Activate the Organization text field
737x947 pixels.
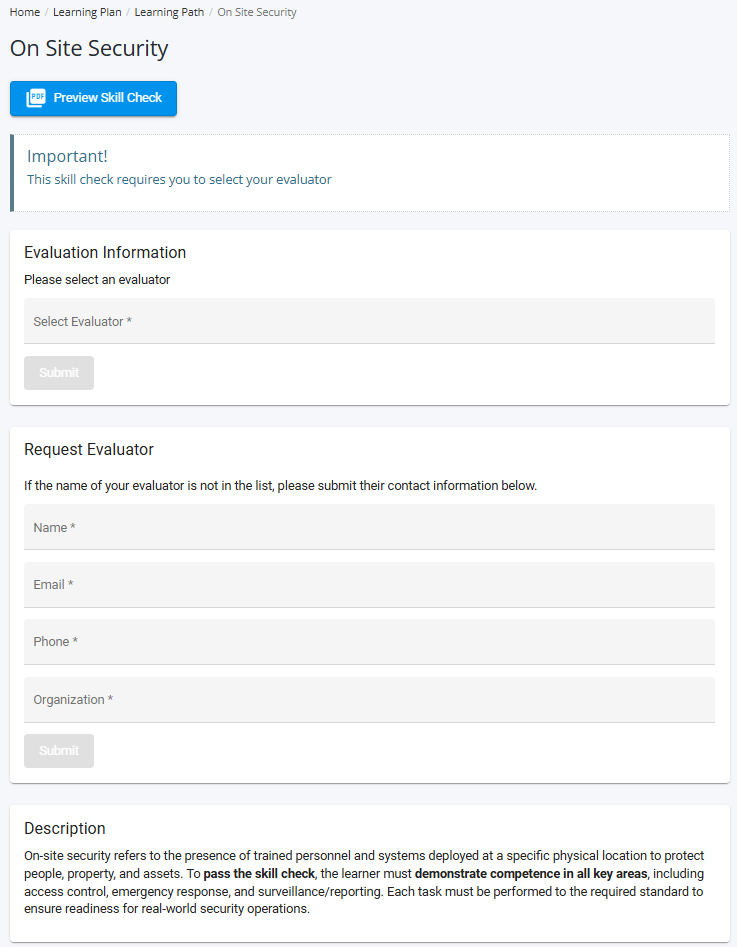[x=369, y=700]
